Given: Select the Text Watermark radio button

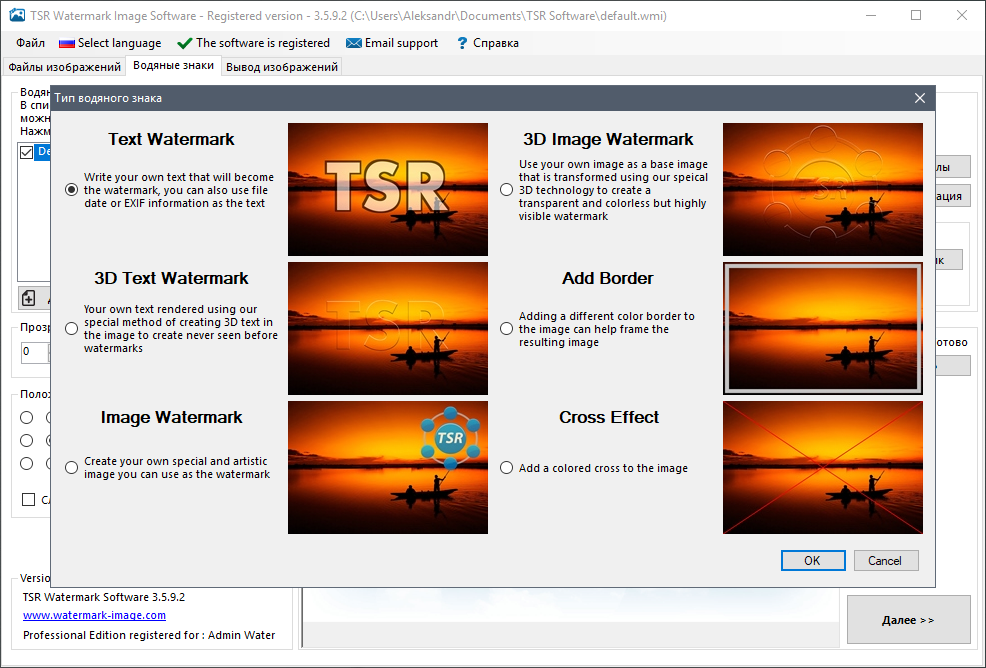Looking at the screenshot, I should [72, 189].
